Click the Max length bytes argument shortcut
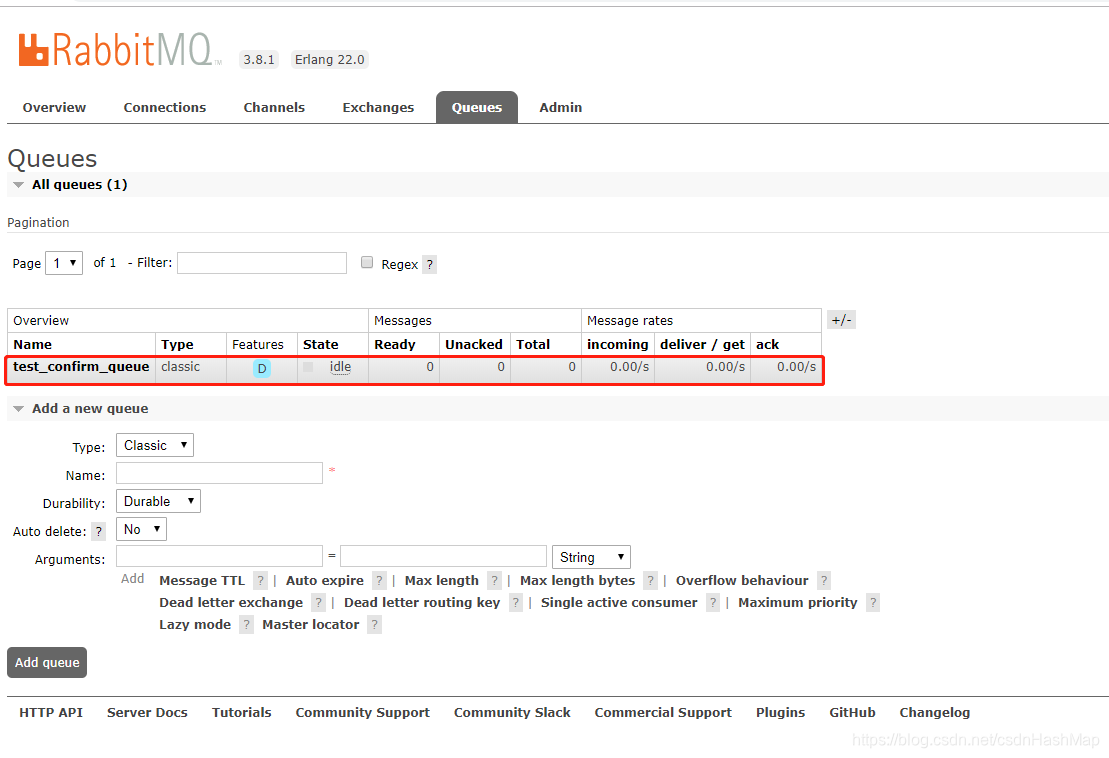The image size is (1109, 758). pyautogui.click(x=577, y=581)
